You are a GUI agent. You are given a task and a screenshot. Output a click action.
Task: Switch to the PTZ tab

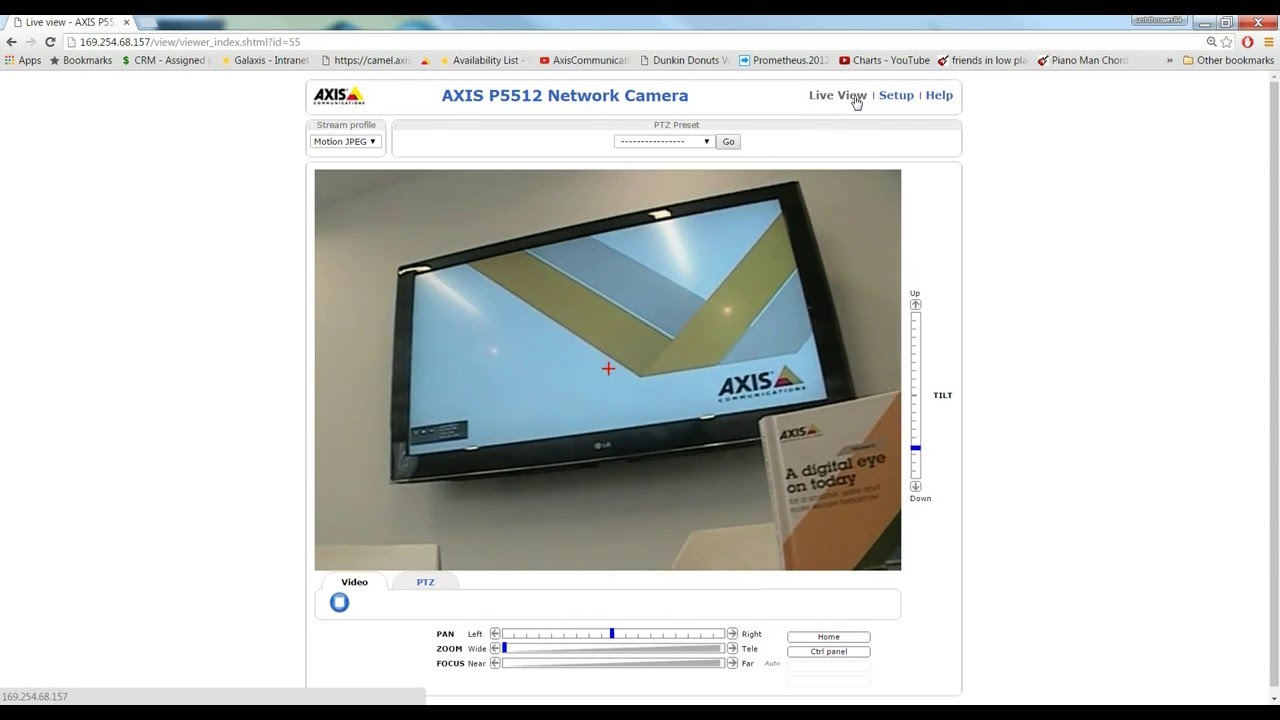[x=425, y=582]
